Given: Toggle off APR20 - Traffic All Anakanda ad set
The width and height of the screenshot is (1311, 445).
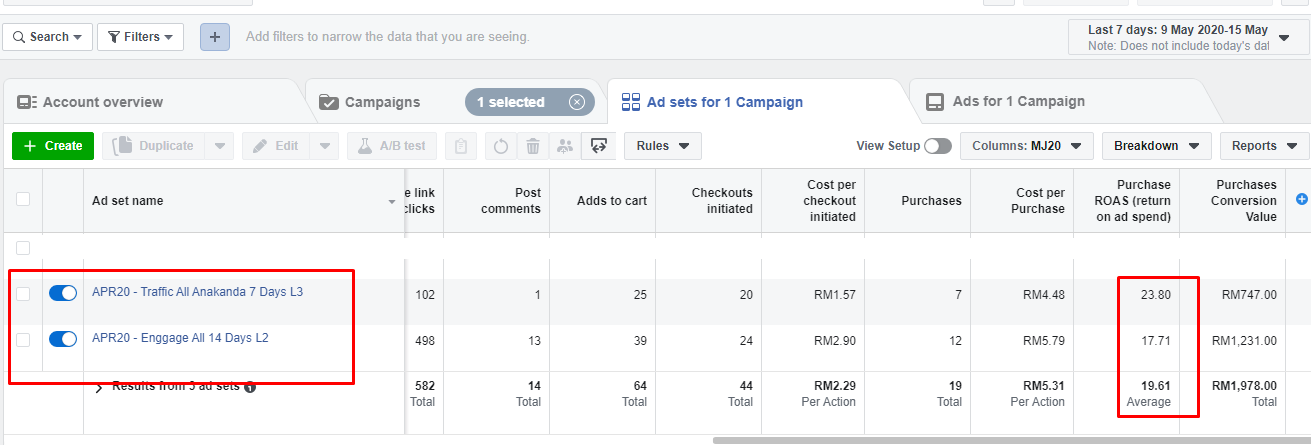Looking at the screenshot, I should pos(63,293).
